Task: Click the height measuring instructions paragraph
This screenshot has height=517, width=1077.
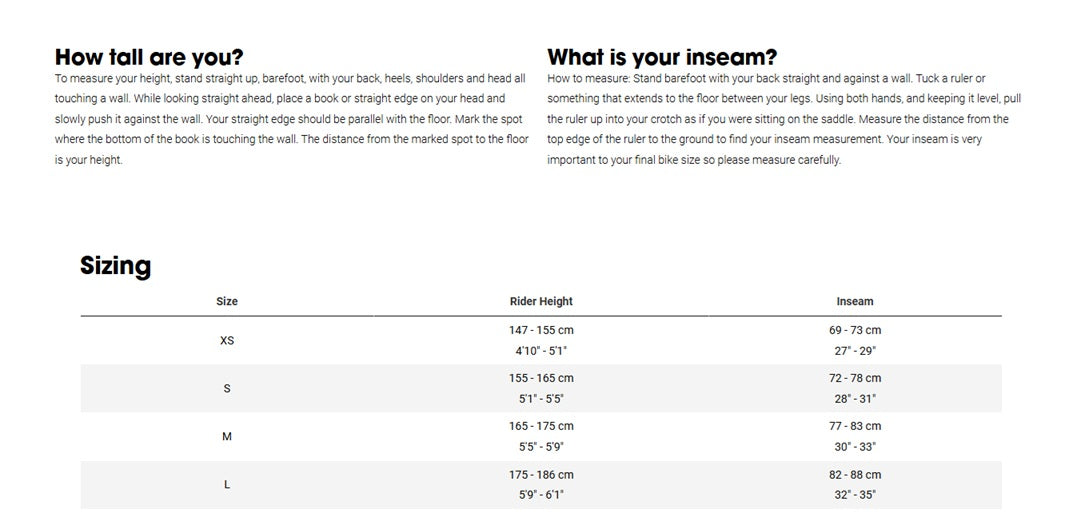Action: (292, 119)
